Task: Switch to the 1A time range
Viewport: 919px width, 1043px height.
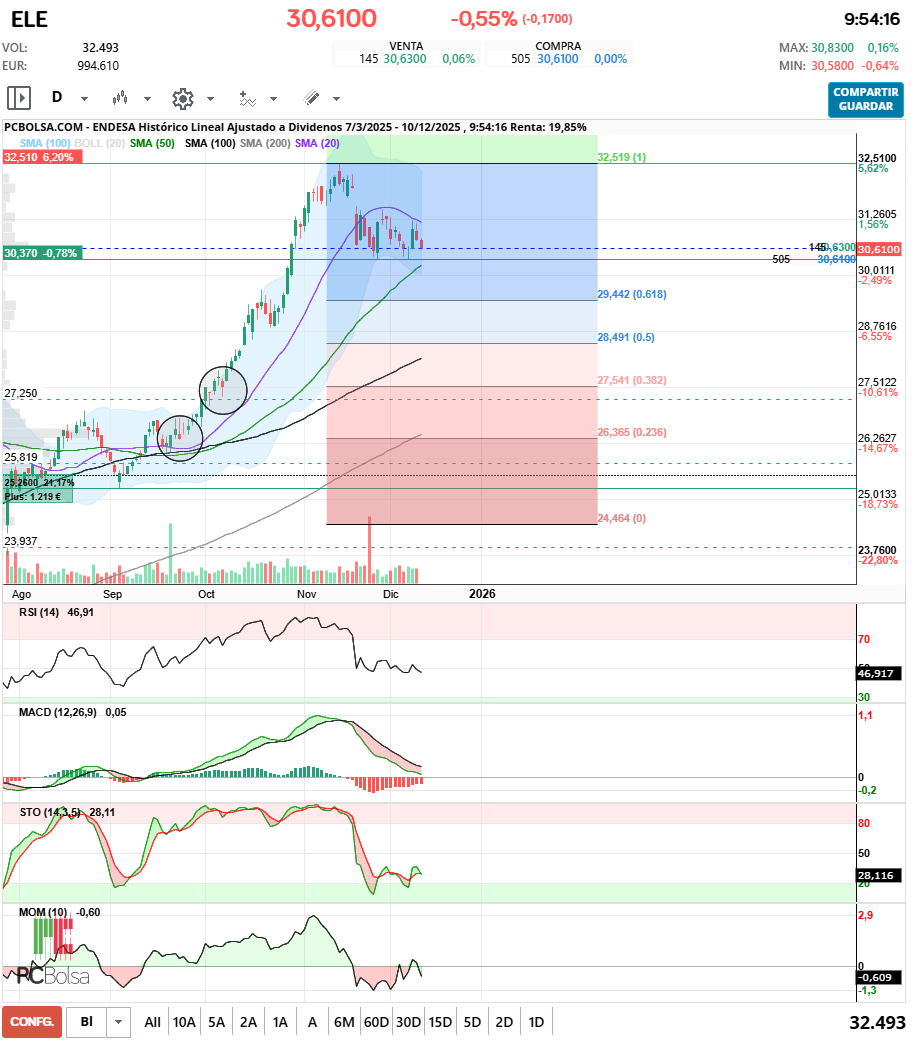Action: pos(280,1022)
